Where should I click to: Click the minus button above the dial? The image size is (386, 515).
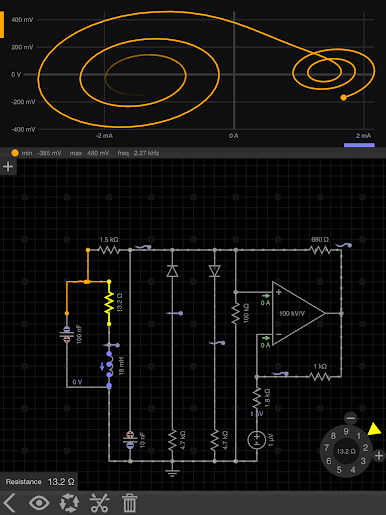[350, 418]
